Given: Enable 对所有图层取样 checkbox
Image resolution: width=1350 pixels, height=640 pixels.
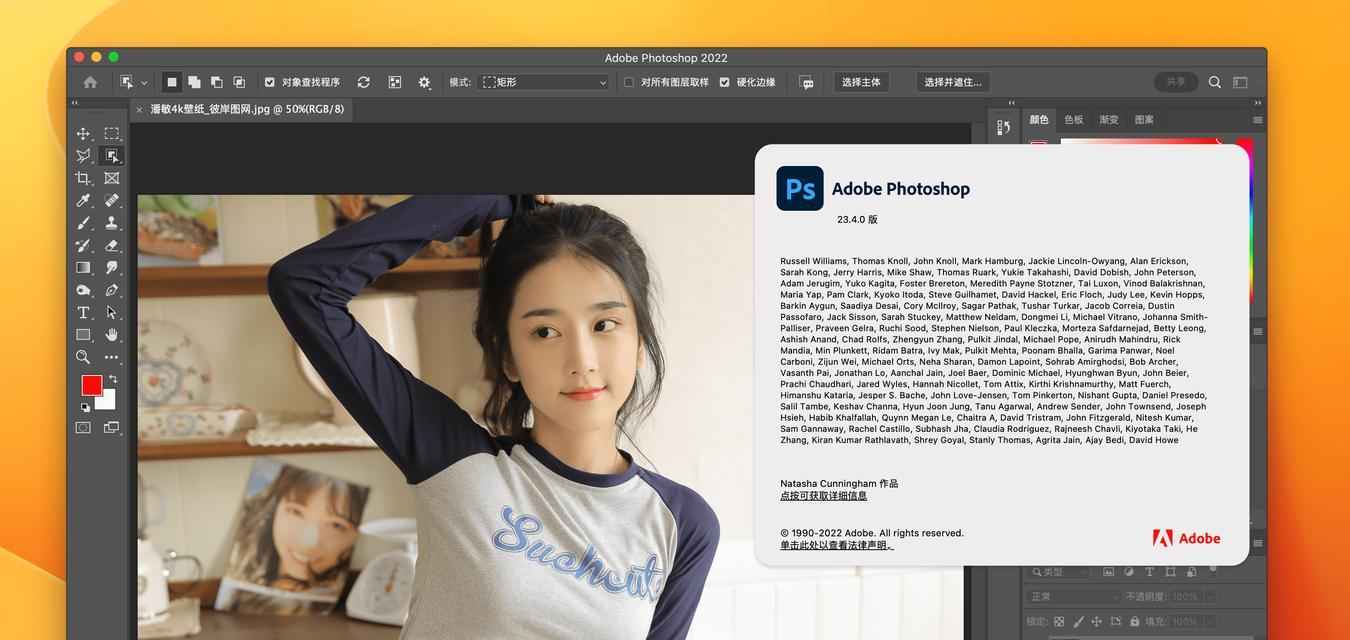Looking at the screenshot, I should 629,82.
